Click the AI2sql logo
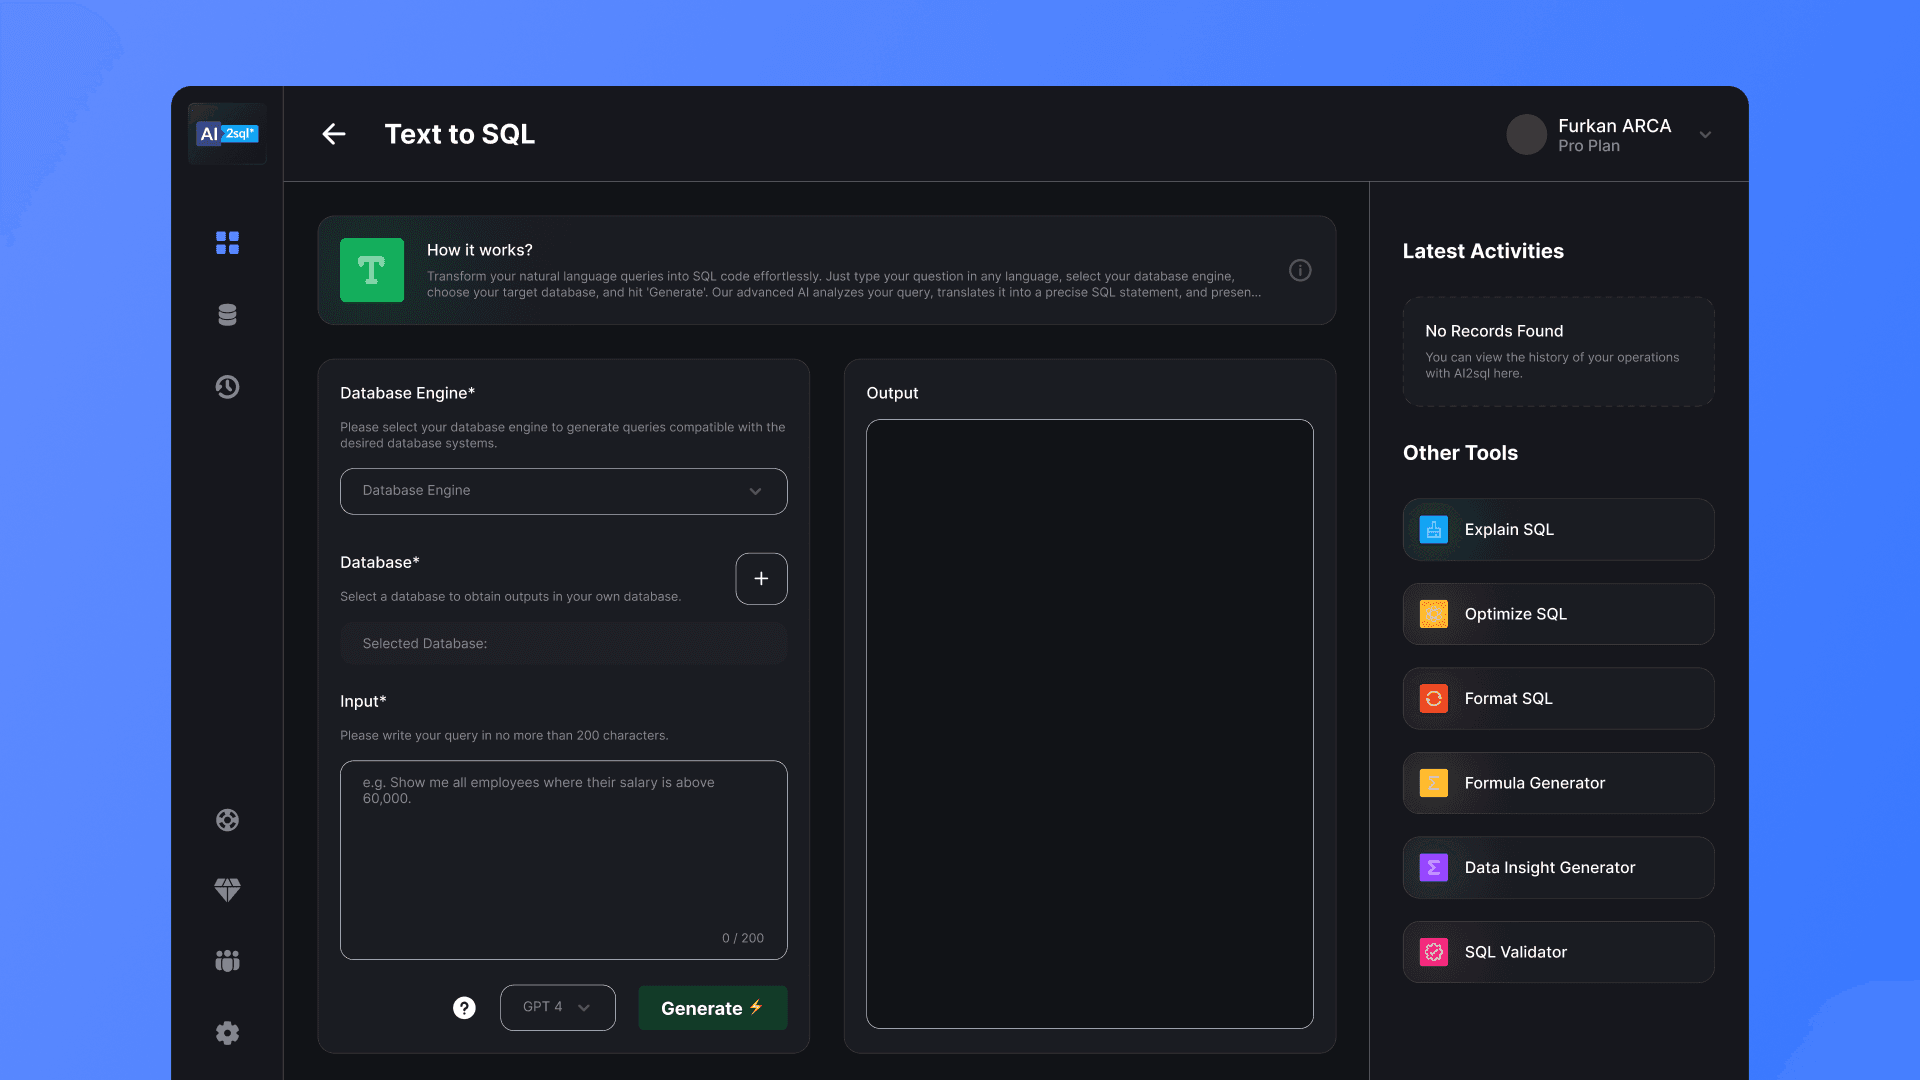 click(x=228, y=134)
